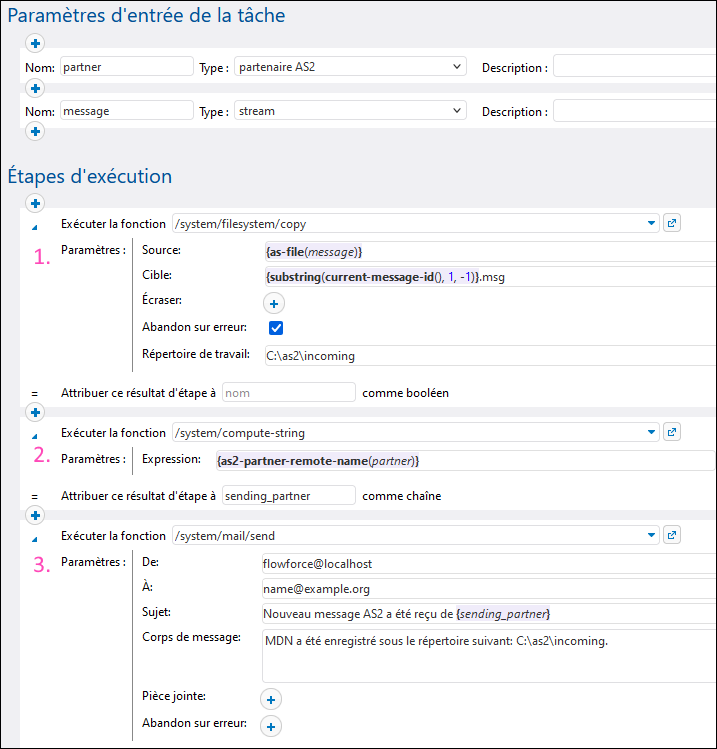Click the Répertoire de travail field
Viewport: 717px width, 749px height.
488,355
